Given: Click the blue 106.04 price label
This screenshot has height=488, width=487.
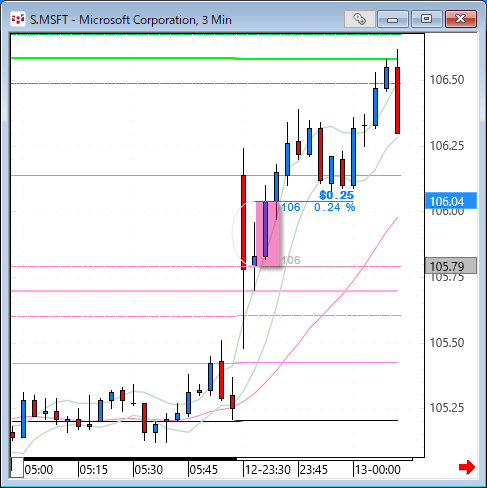Looking at the screenshot, I should tap(451, 201).
